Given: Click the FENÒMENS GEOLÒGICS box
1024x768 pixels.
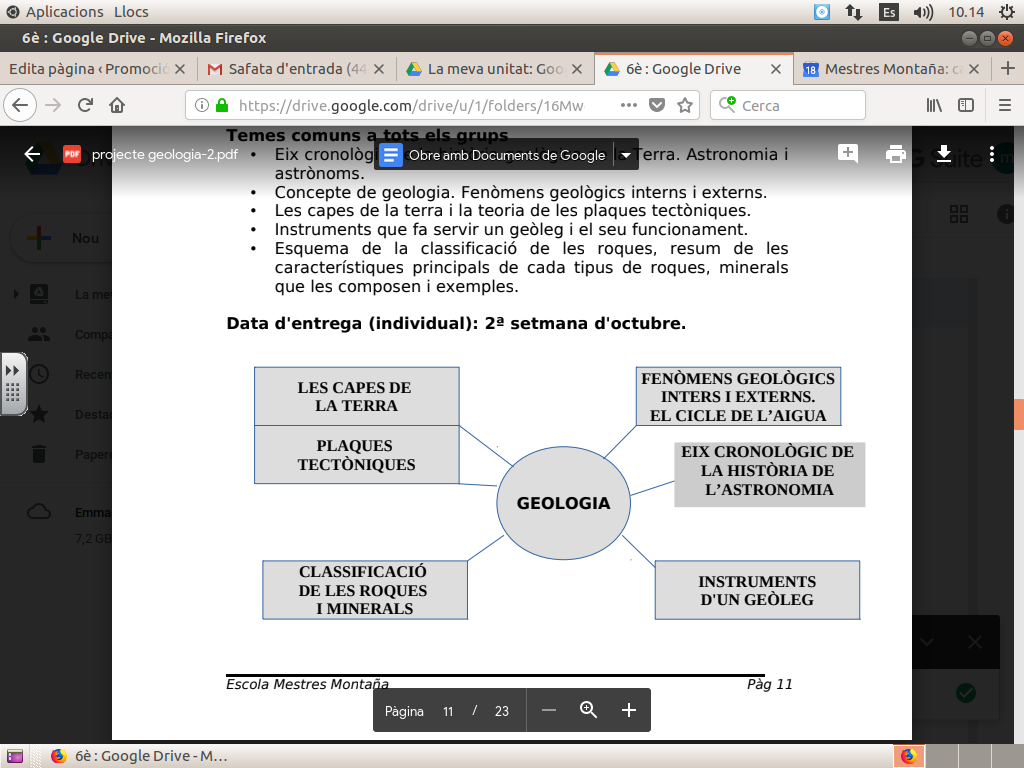Looking at the screenshot, I should [739, 396].
